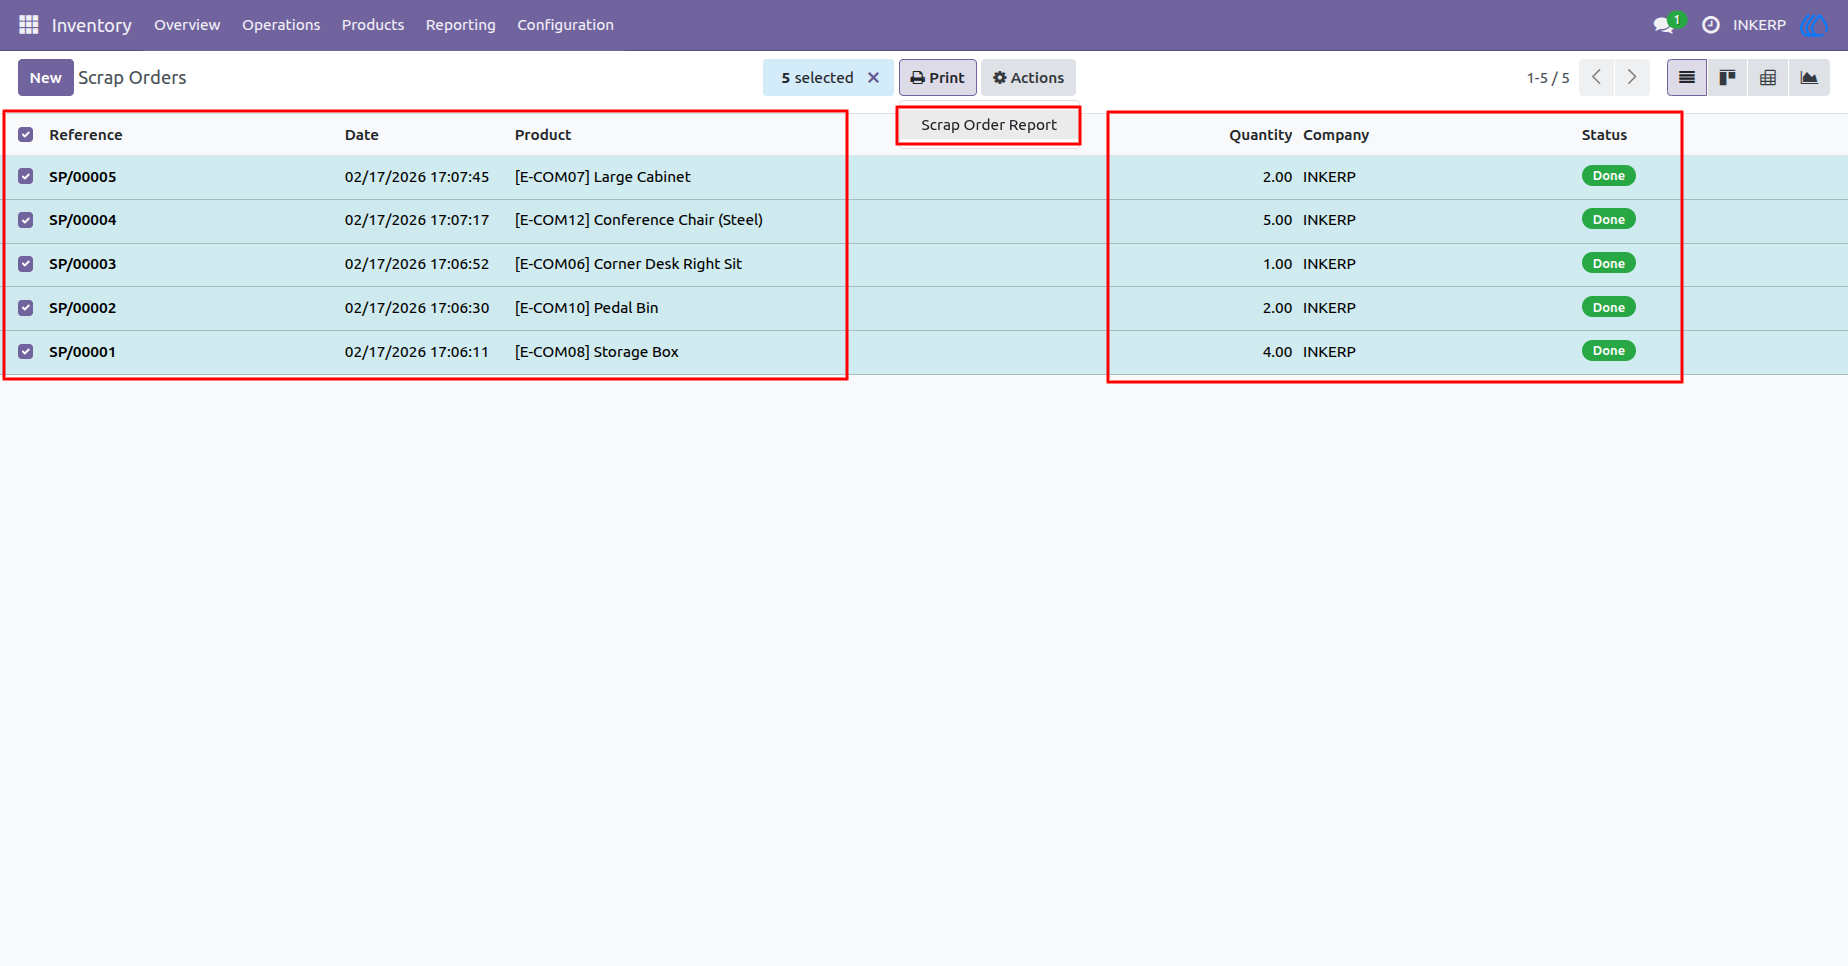The width and height of the screenshot is (1848, 966).
Task: Switch to list view
Action: click(x=1687, y=78)
